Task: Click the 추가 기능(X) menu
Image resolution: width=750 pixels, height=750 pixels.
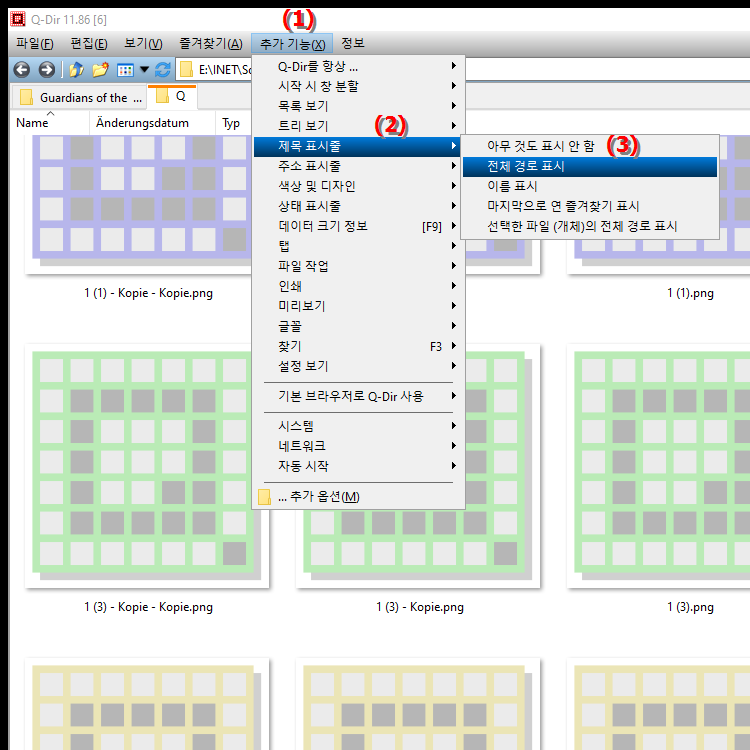Action: [292, 44]
